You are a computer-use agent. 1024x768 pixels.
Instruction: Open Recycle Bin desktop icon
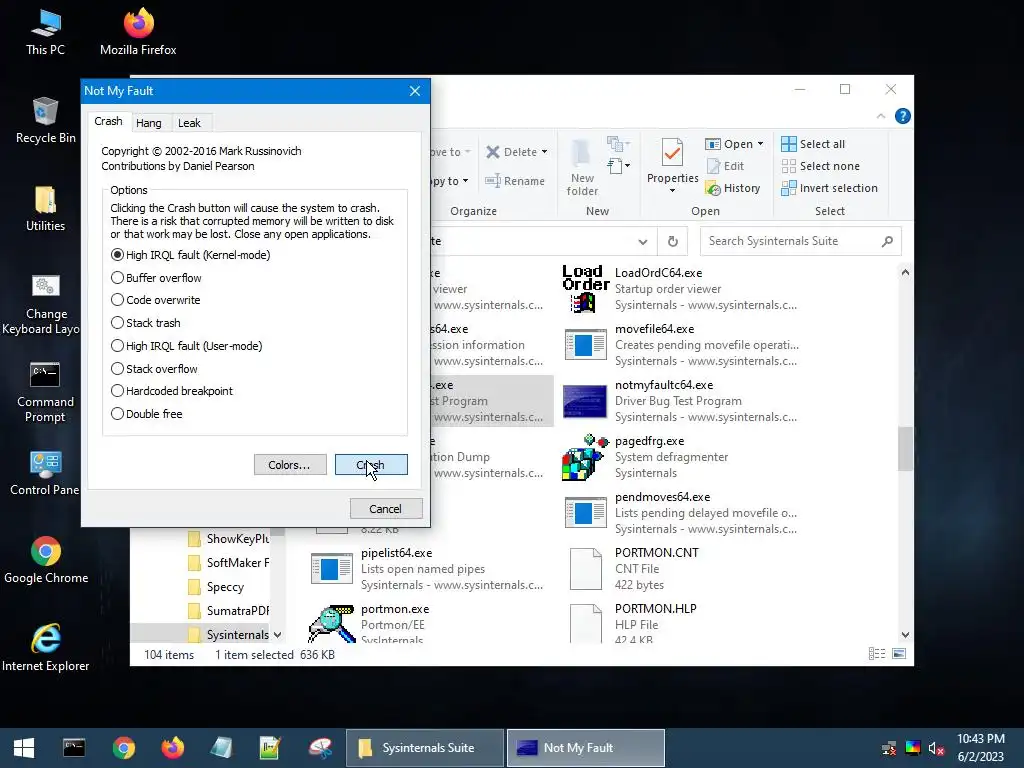click(x=45, y=121)
